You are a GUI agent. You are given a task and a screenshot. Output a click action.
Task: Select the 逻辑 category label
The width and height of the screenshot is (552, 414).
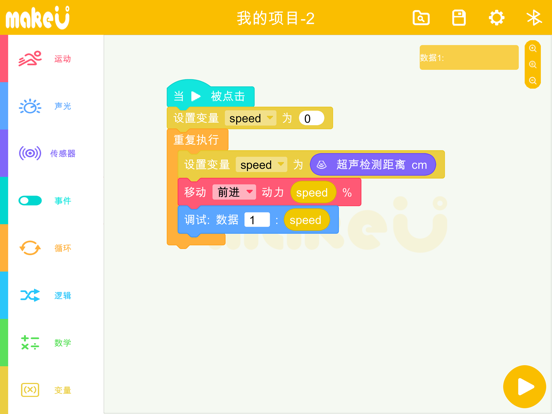[63, 295]
